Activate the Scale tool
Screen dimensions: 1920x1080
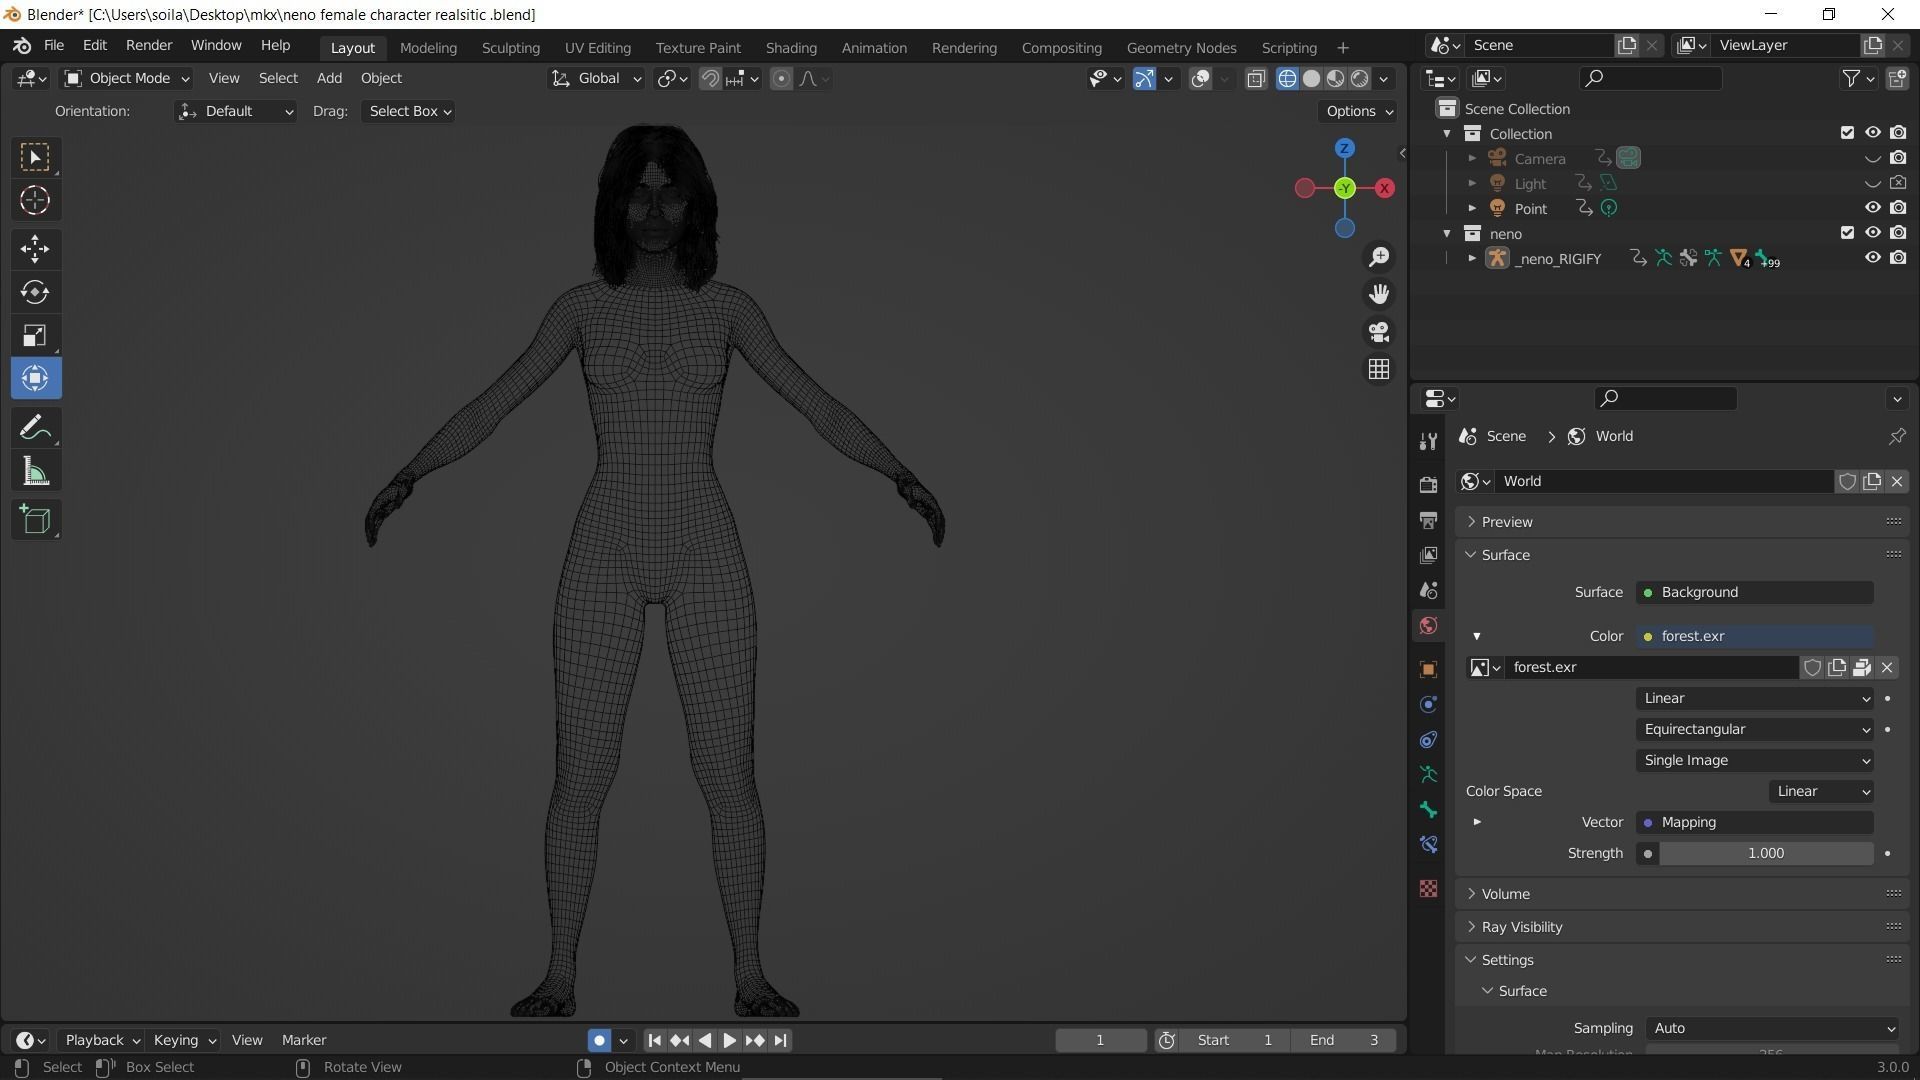click(x=35, y=335)
